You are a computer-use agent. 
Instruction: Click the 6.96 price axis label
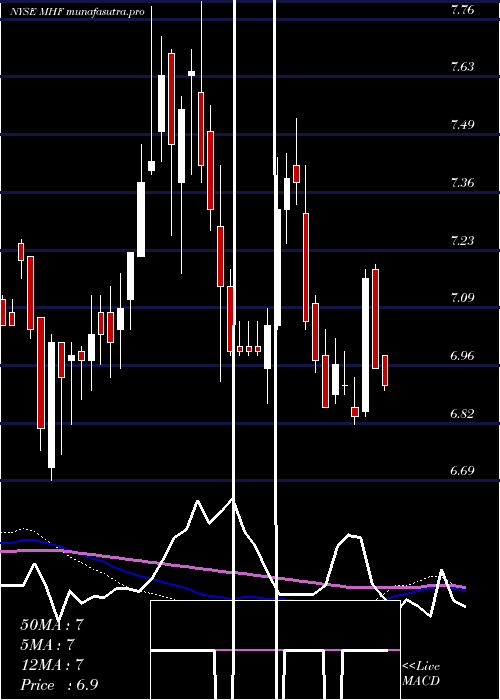[x=463, y=356]
